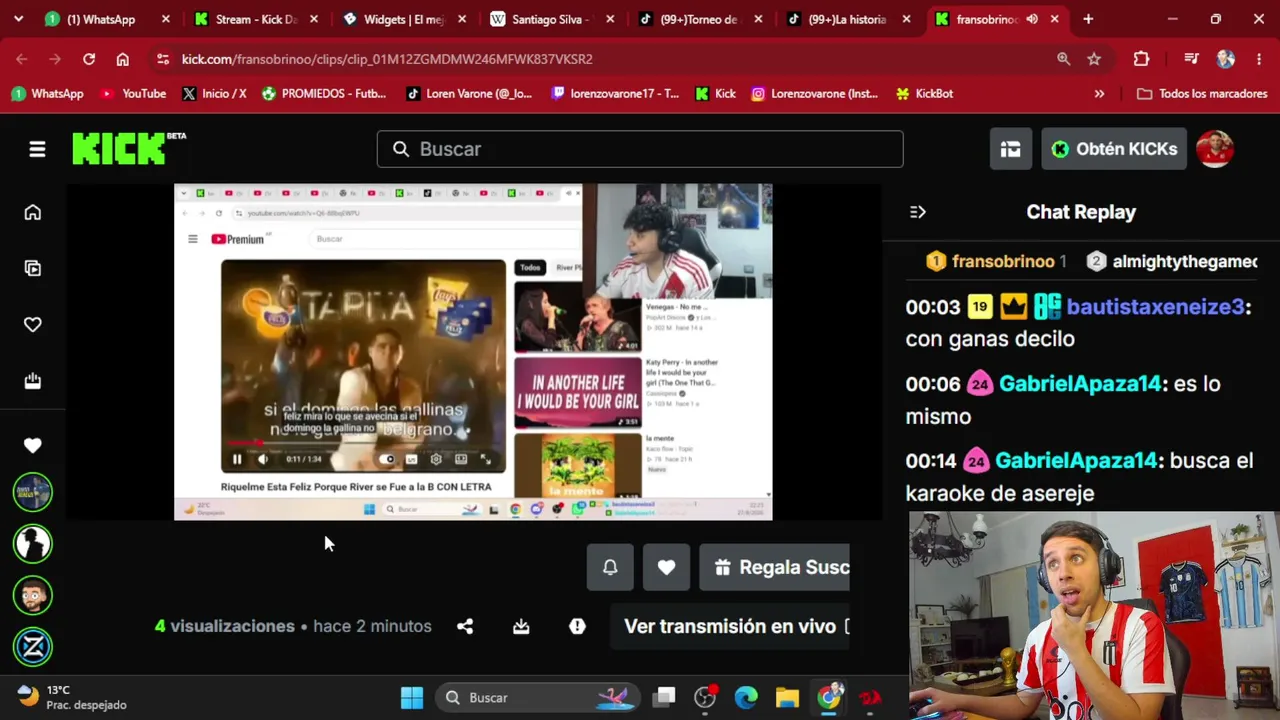This screenshot has width=1280, height=720.
Task: Toggle the bell notification button
Action: pyautogui.click(x=610, y=567)
